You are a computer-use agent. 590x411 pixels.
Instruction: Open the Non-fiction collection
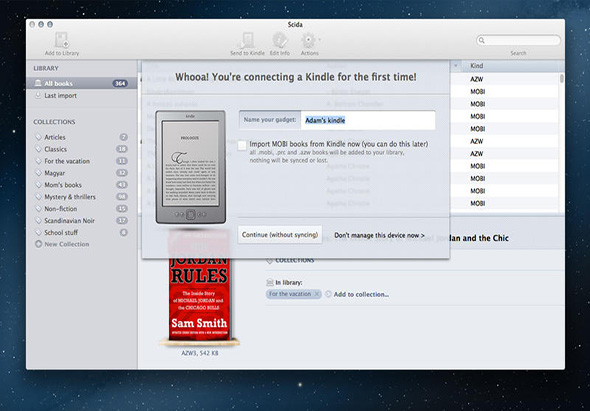coord(82,209)
